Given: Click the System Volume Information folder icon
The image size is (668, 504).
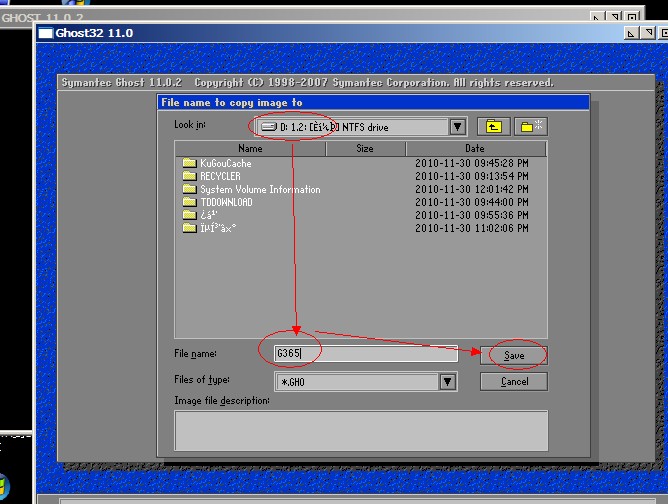Looking at the screenshot, I should [189, 189].
